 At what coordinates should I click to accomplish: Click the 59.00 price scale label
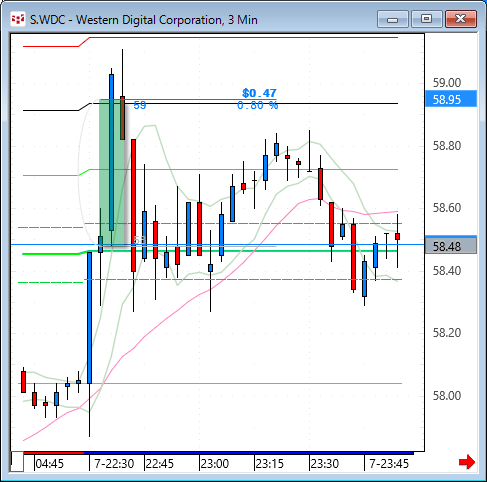click(447, 83)
